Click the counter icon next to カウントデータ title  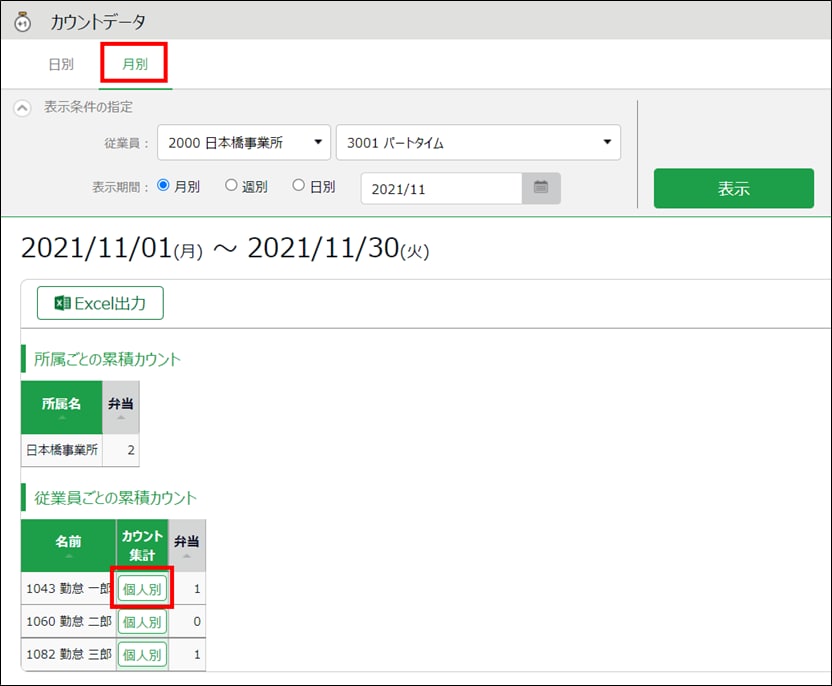(21, 21)
